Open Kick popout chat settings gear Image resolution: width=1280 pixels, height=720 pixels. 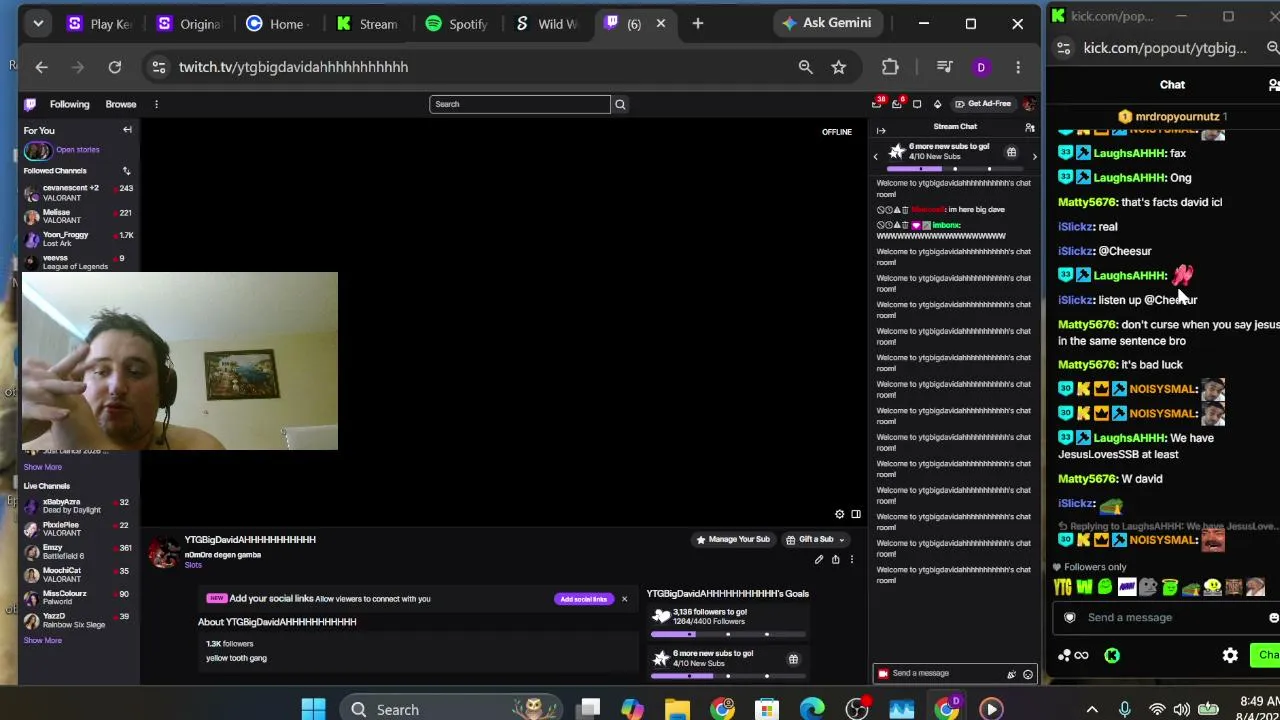pyautogui.click(x=1230, y=656)
